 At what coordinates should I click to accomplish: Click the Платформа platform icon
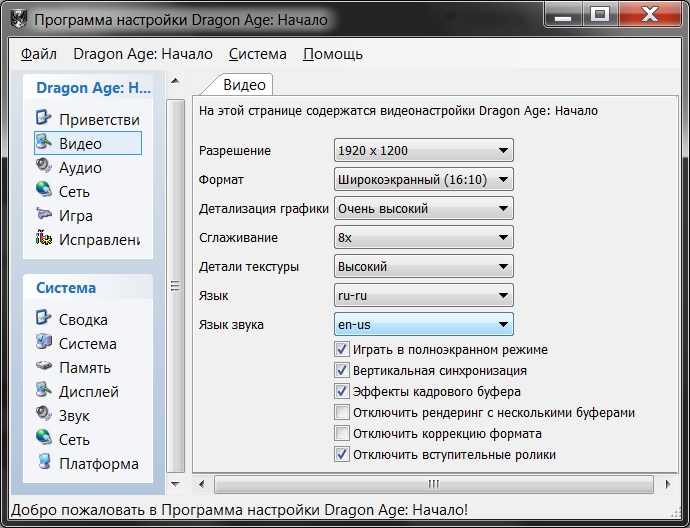[x=44, y=462]
